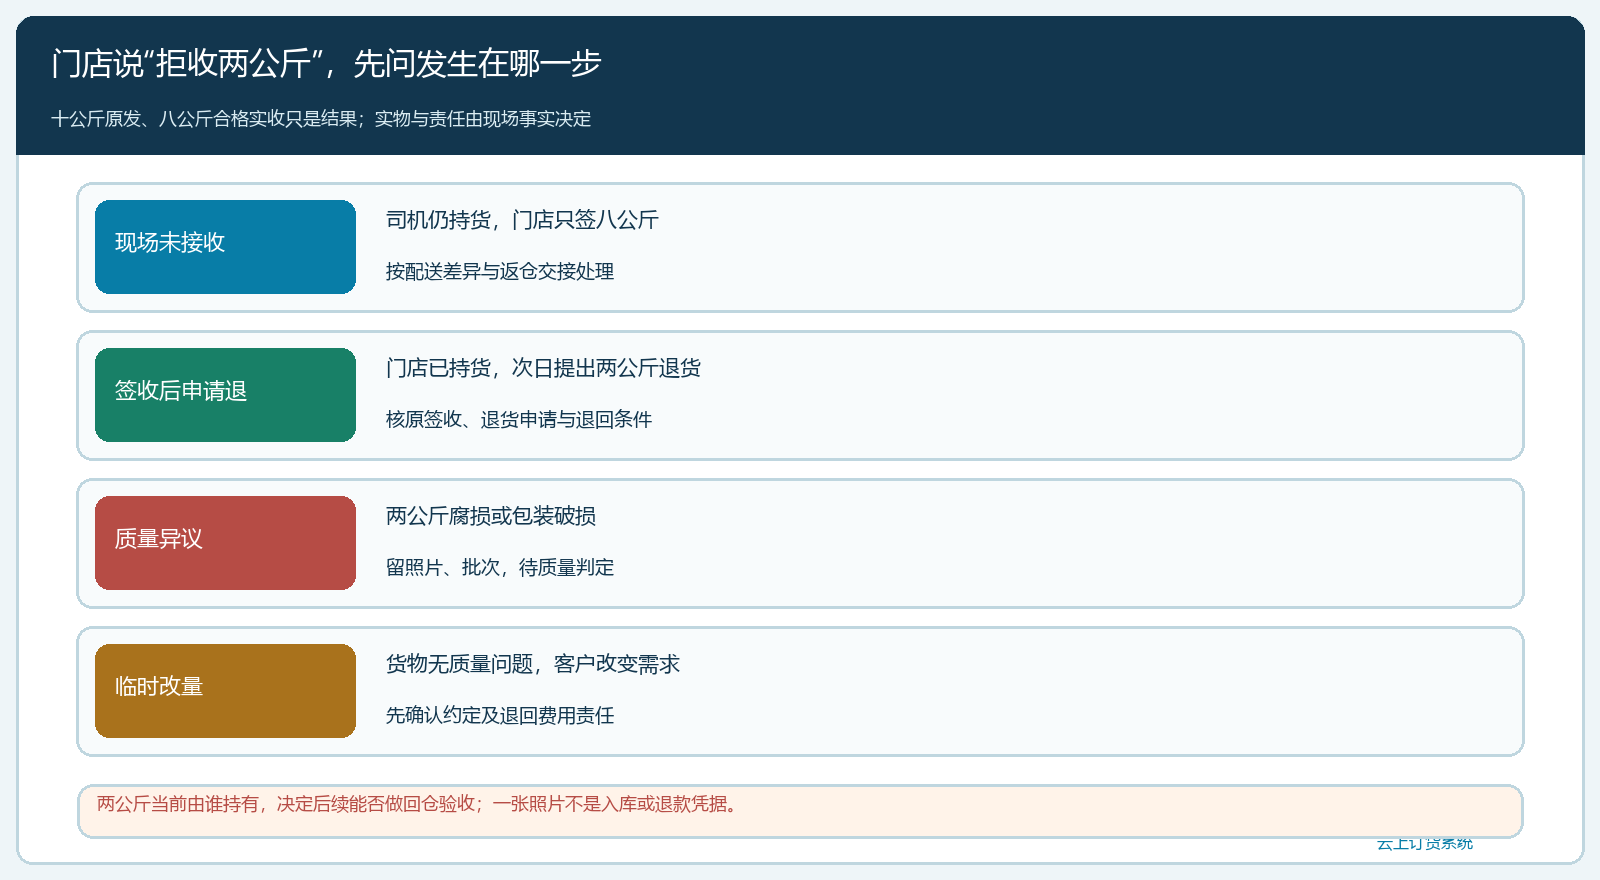The width and height of the screenshot is (1600, 880).
Task: Click the blue 现场未接收 label
Action: [x=225, y=247]
